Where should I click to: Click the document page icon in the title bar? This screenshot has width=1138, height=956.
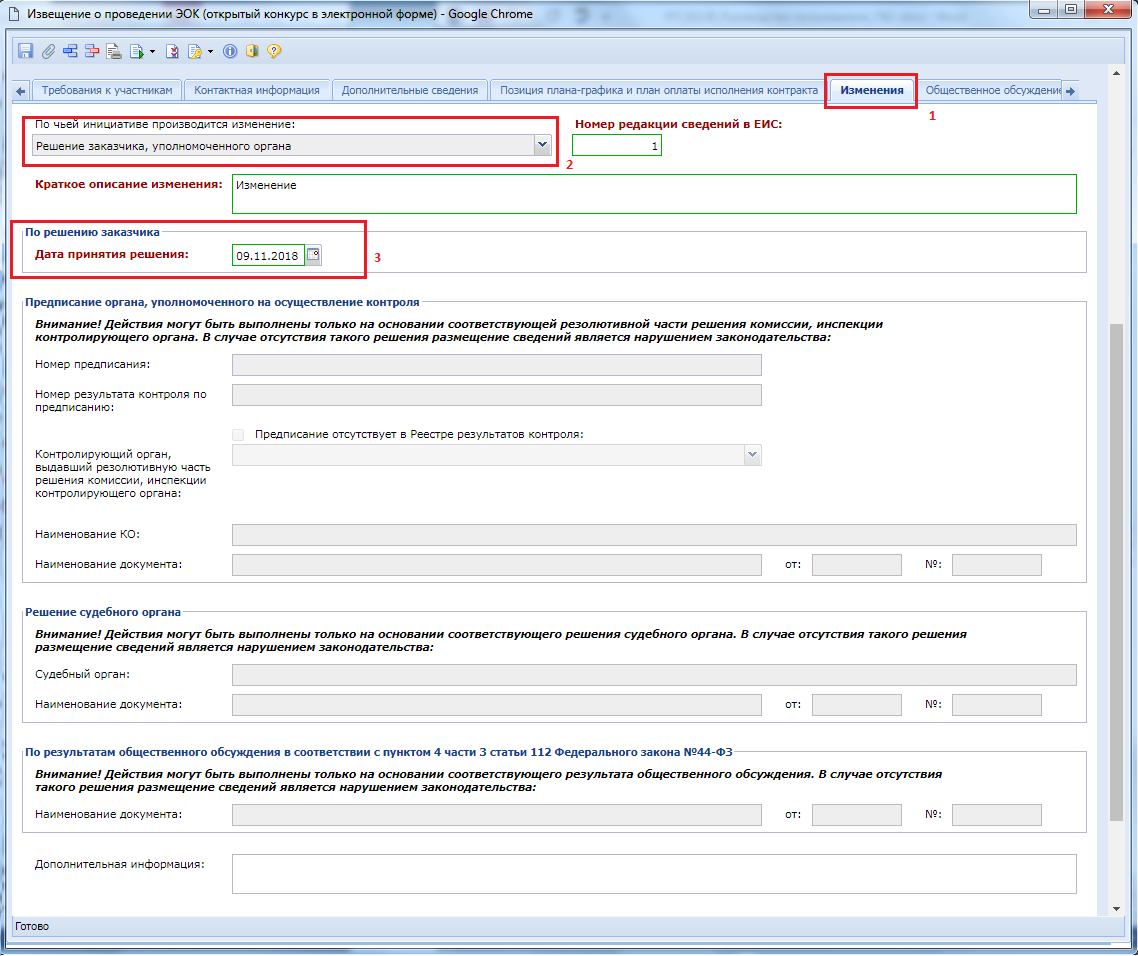click(x=13, y=14)
